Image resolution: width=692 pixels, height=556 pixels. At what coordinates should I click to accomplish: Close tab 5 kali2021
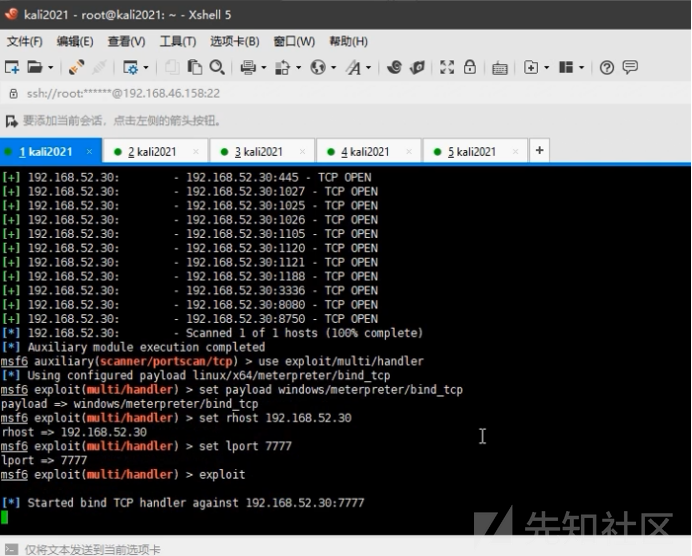coord(515,151)
